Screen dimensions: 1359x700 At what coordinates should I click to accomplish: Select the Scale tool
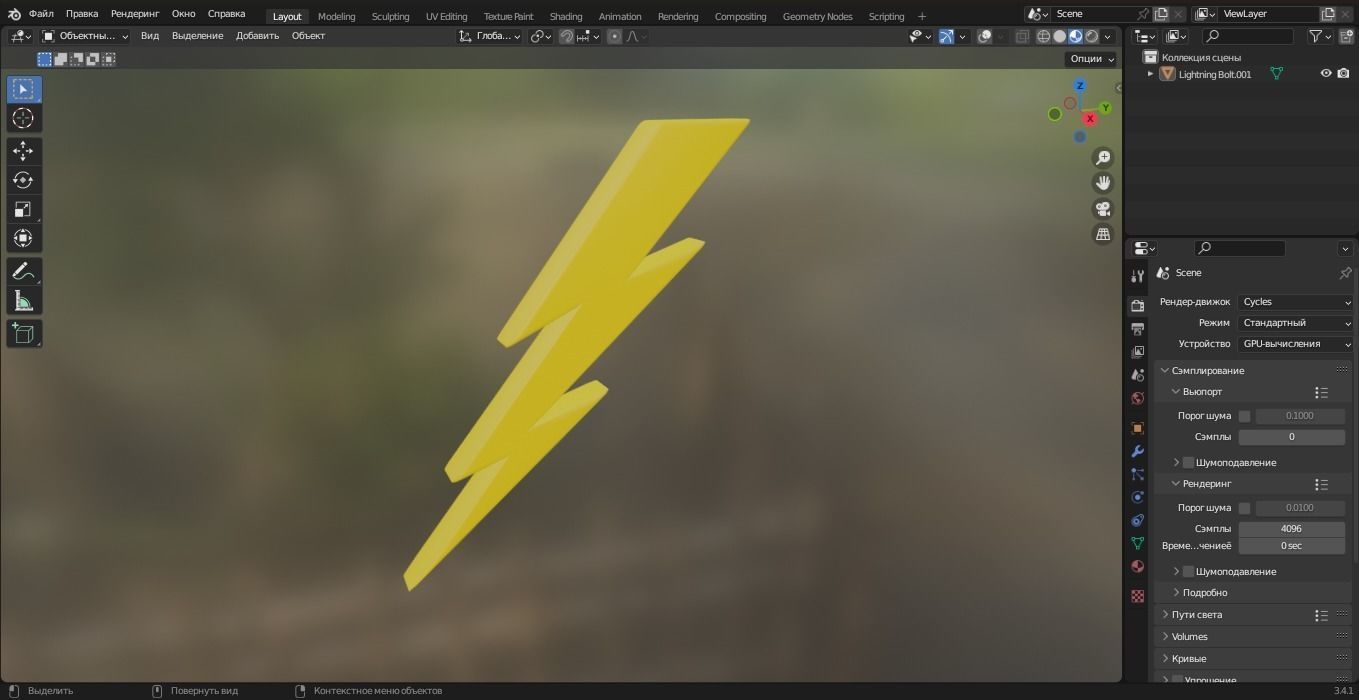click(23, 209)
